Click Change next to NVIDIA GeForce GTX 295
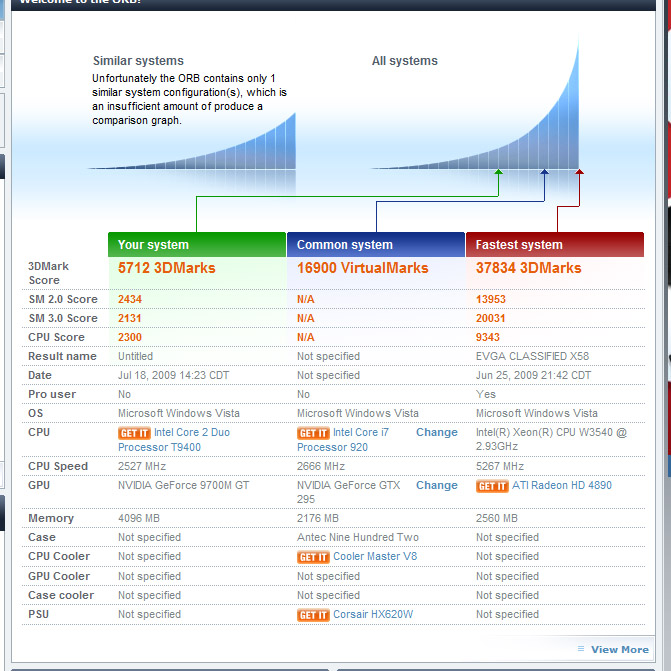The image size is (671, 671). 436,485
